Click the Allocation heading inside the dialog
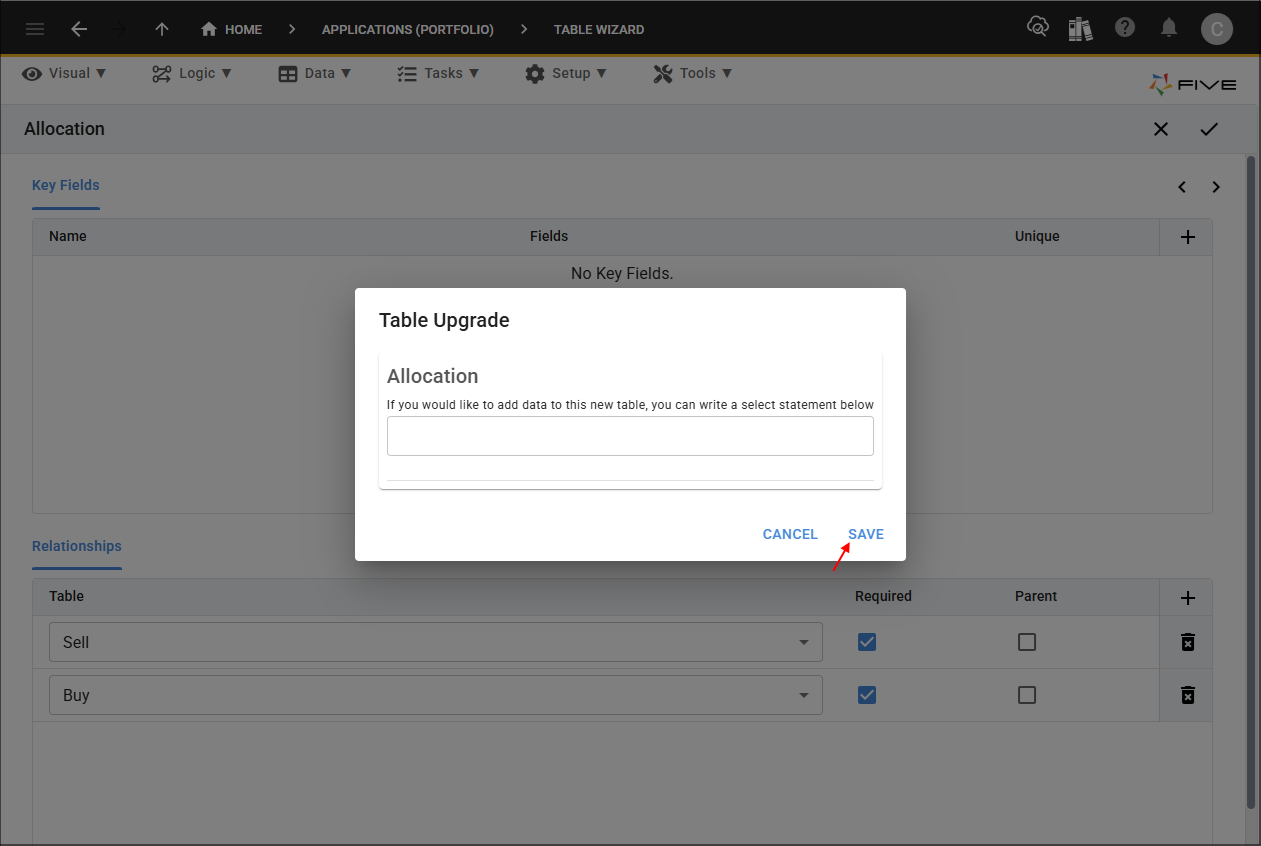This screenshot has height=846, width=1261. 433,376
